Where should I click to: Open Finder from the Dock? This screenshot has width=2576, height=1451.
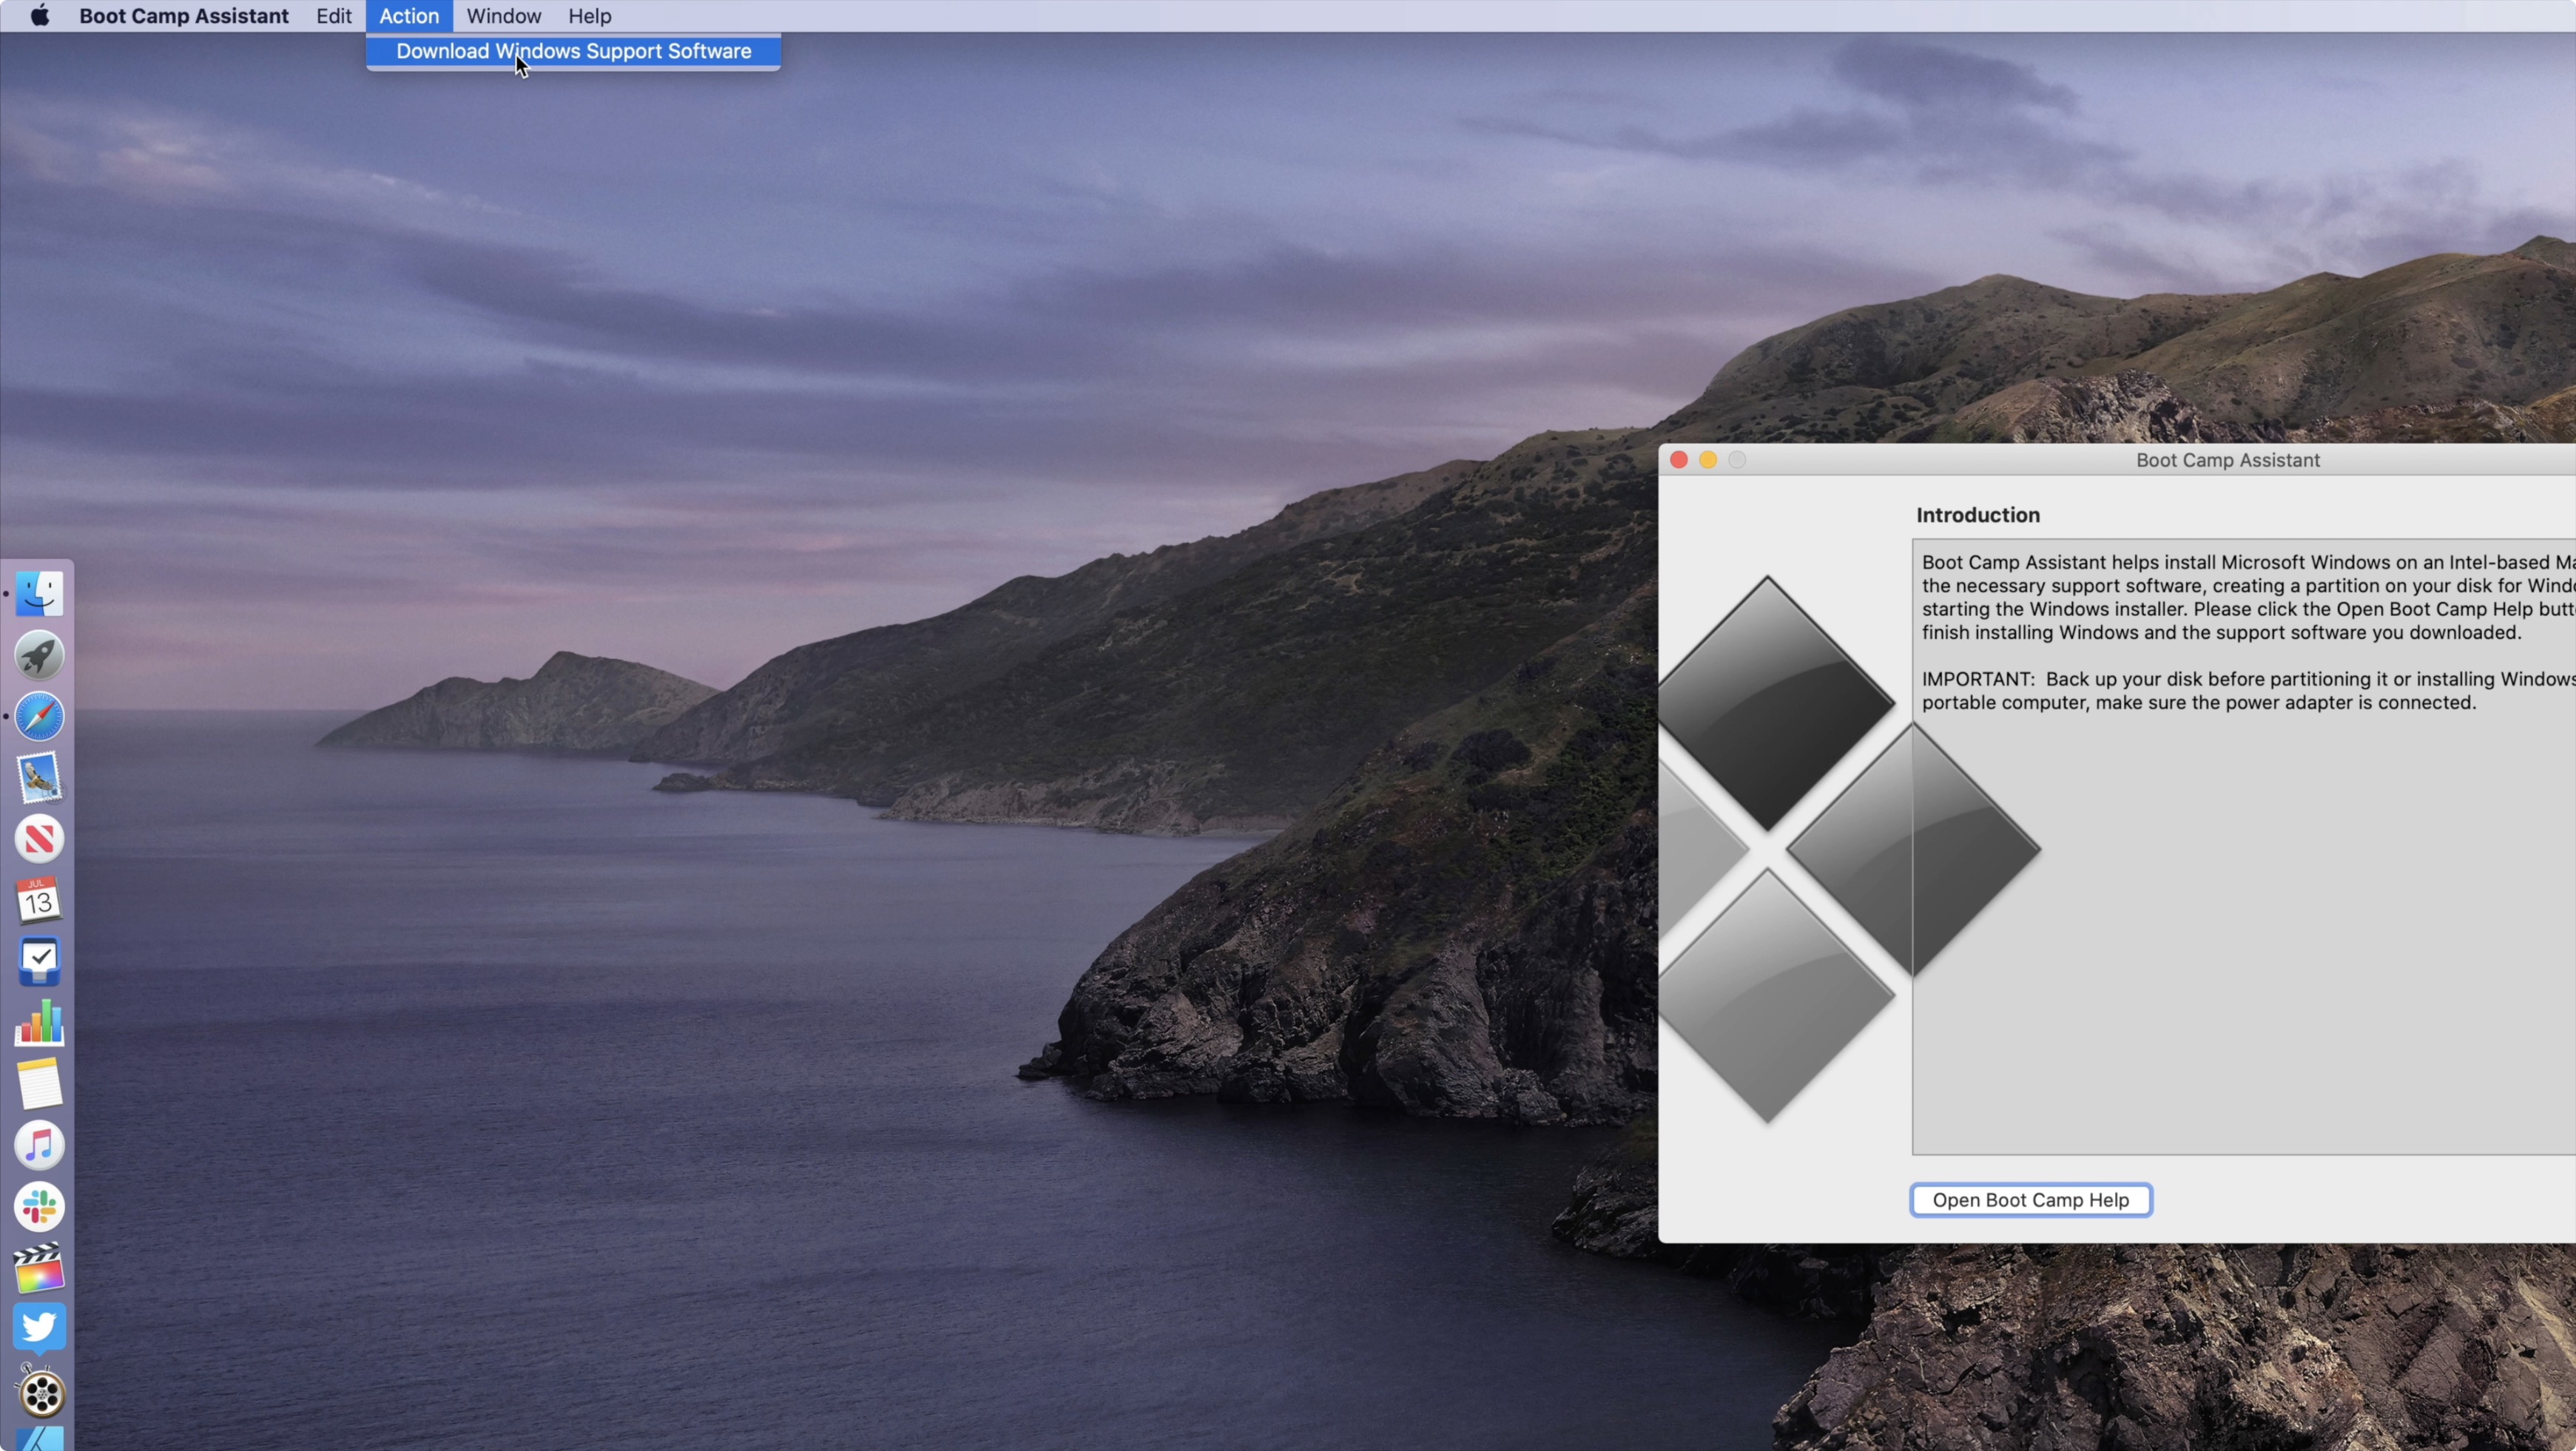(x=40, y=594)
